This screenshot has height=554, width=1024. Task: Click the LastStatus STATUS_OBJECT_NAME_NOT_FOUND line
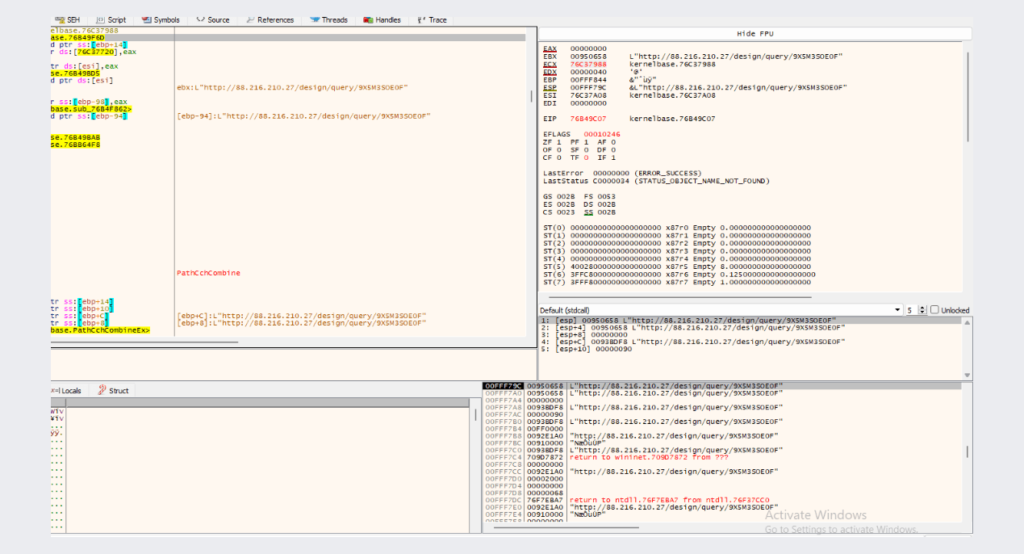pos(656,181)
